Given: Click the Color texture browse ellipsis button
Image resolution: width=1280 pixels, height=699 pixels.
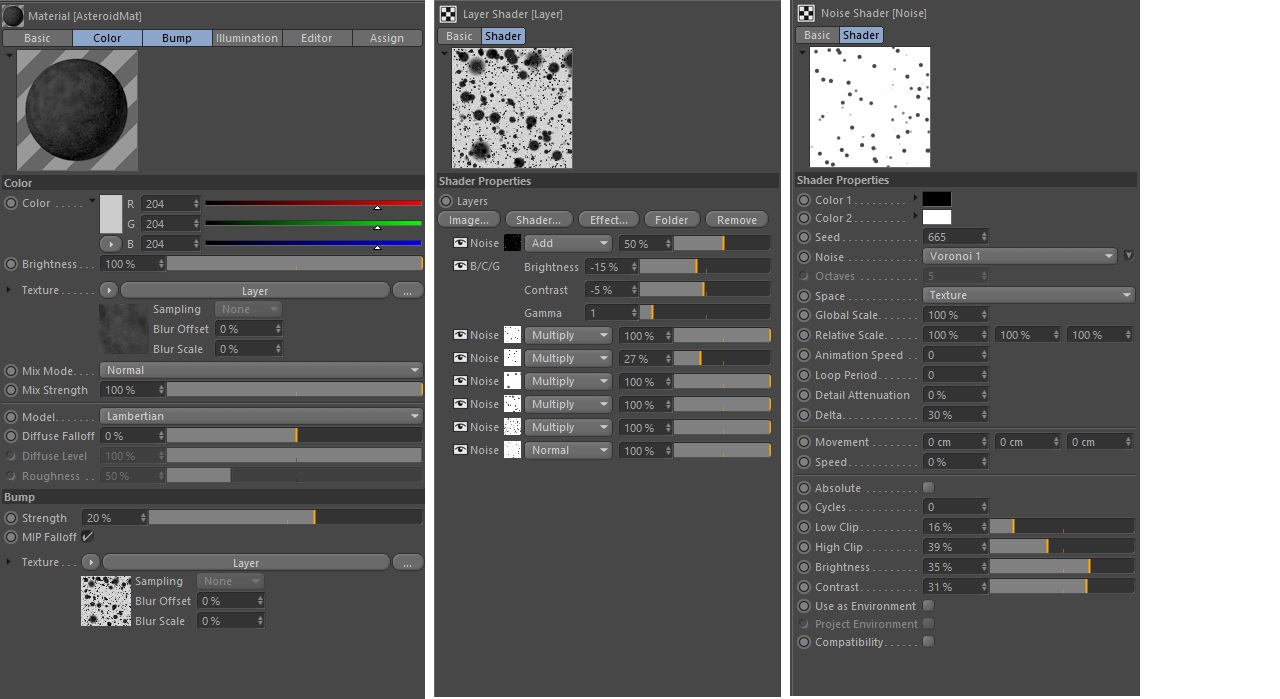Looking at the screenshot, I should (x=407, y=291).
